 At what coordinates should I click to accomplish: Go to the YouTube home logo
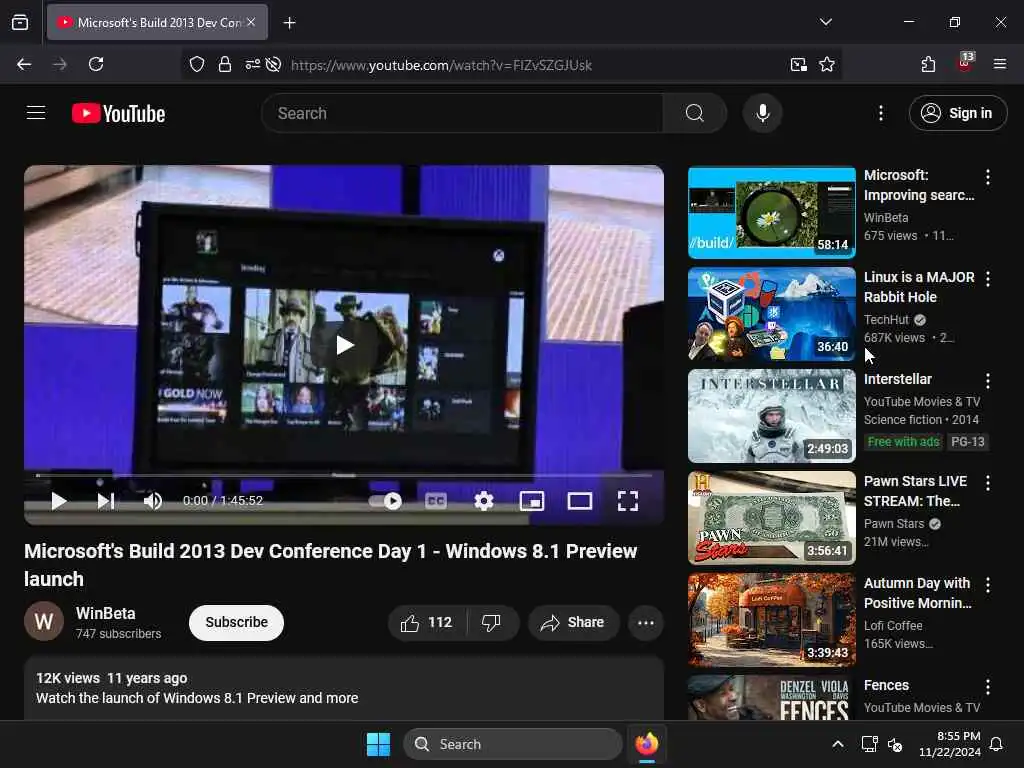coord(118,114)
